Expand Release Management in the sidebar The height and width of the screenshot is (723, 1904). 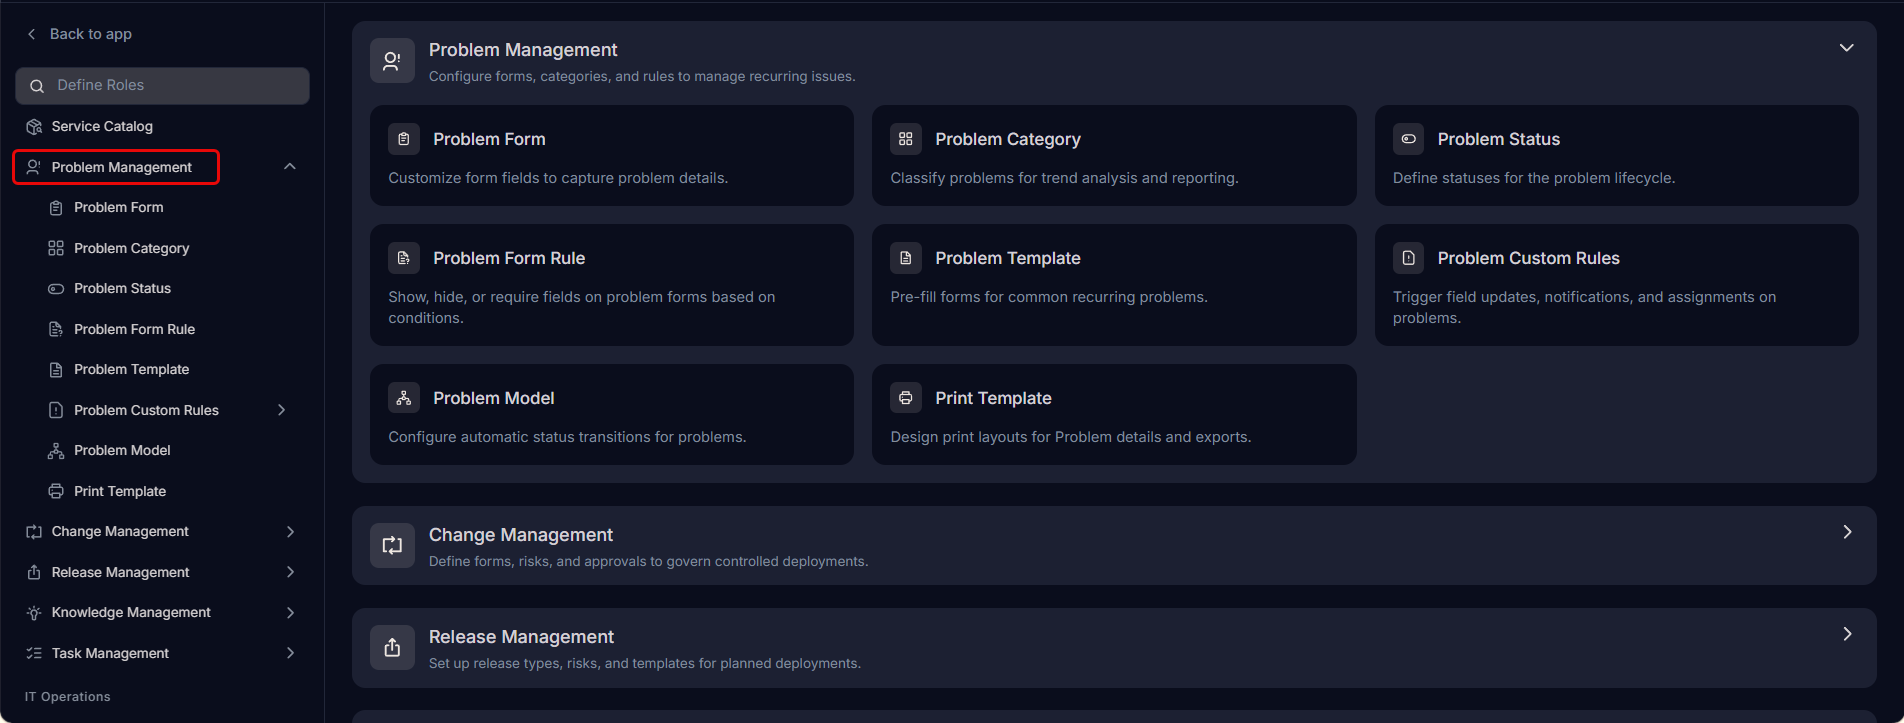[290, 572]
